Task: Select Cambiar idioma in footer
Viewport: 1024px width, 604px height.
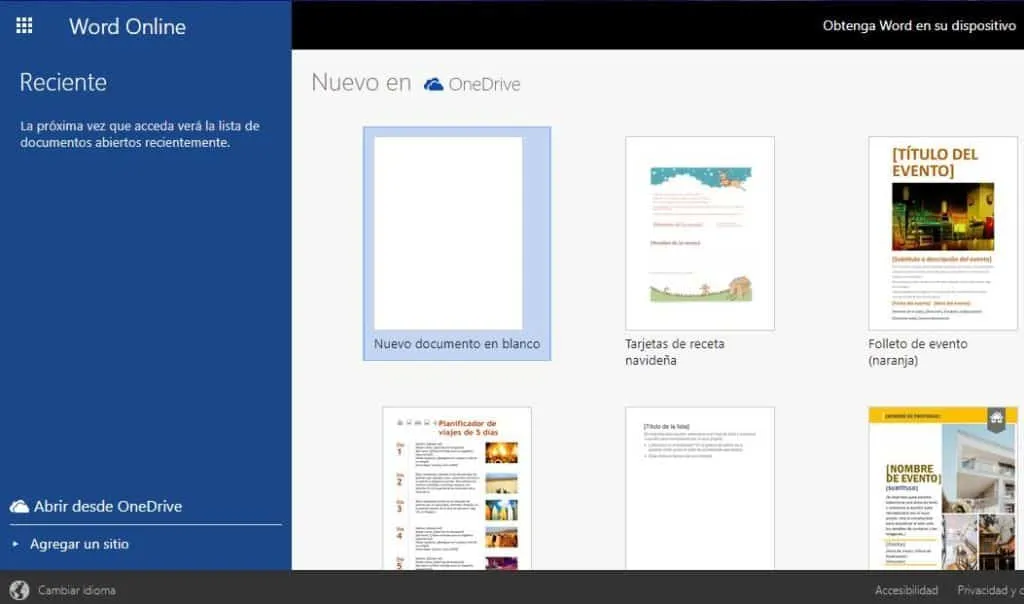Action: click(x=76, y=590)
